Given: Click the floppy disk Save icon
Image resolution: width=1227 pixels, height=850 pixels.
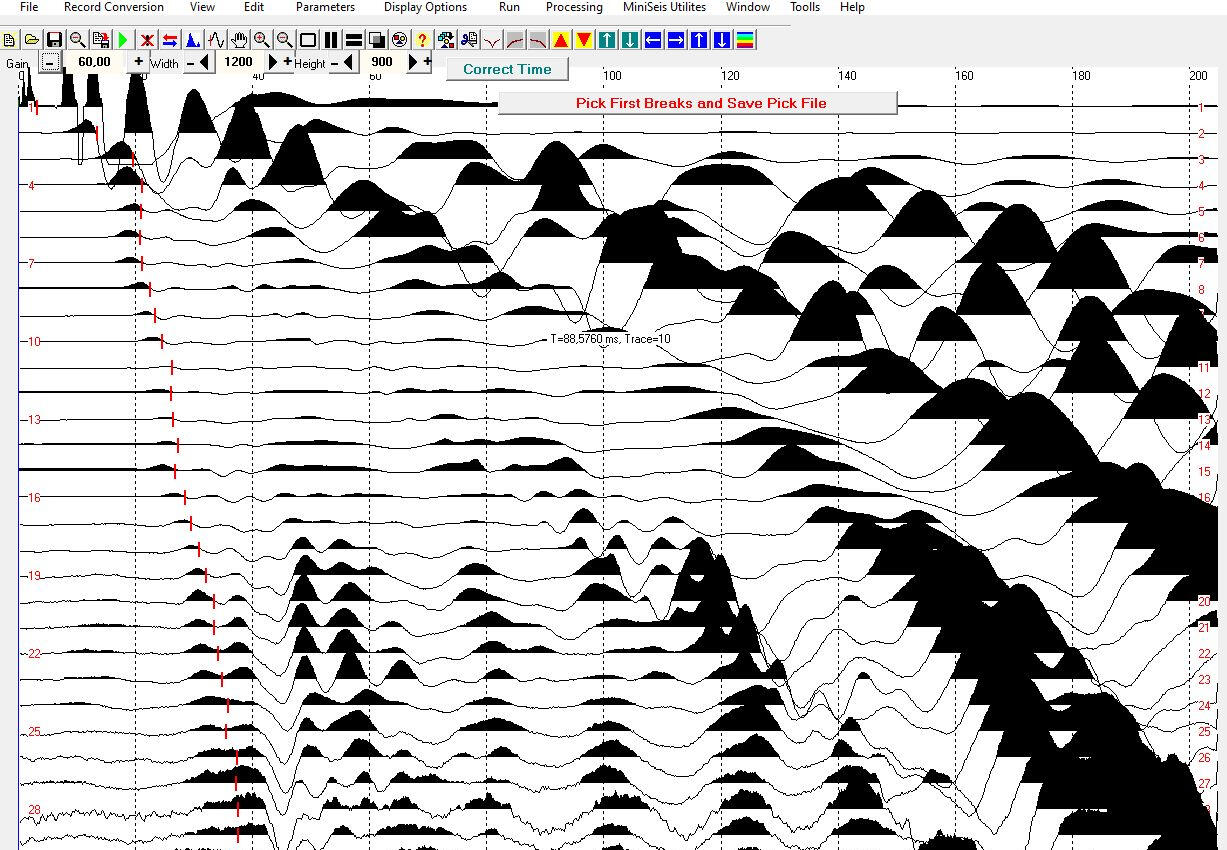Looking at the screenshot, I should tap(54, 40).
